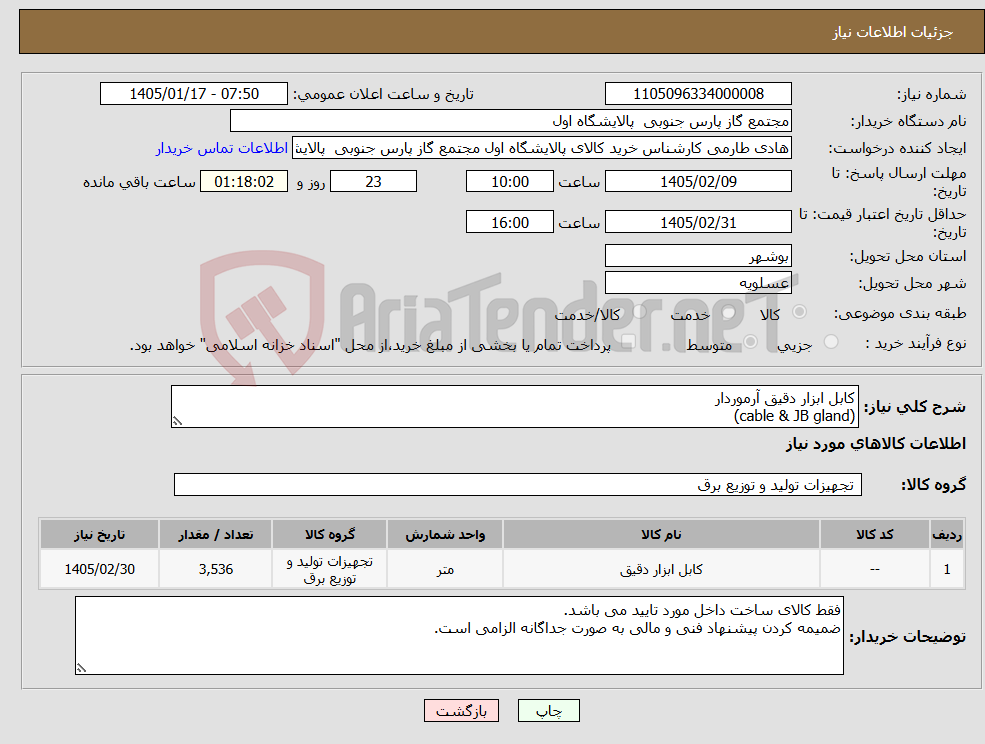Click the general description text area

point(514,407)
